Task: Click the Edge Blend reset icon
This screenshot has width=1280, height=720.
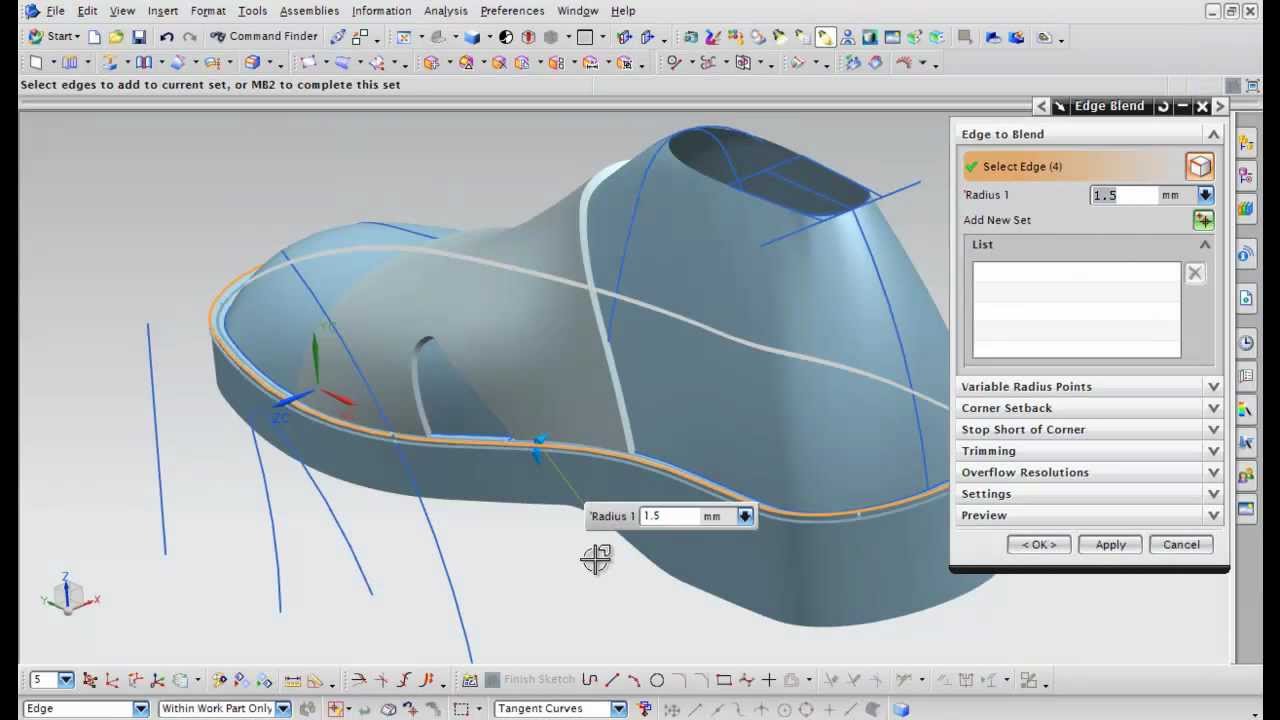Action: click(1163, 106)
